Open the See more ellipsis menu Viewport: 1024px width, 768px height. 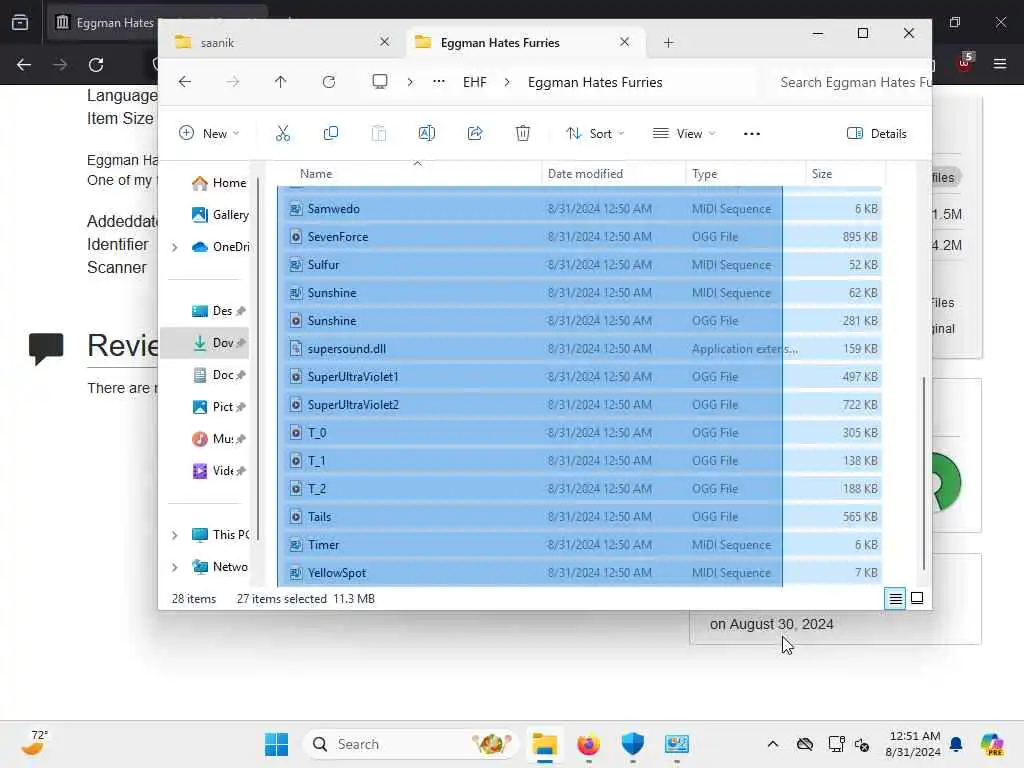click(x=752, y=134)
